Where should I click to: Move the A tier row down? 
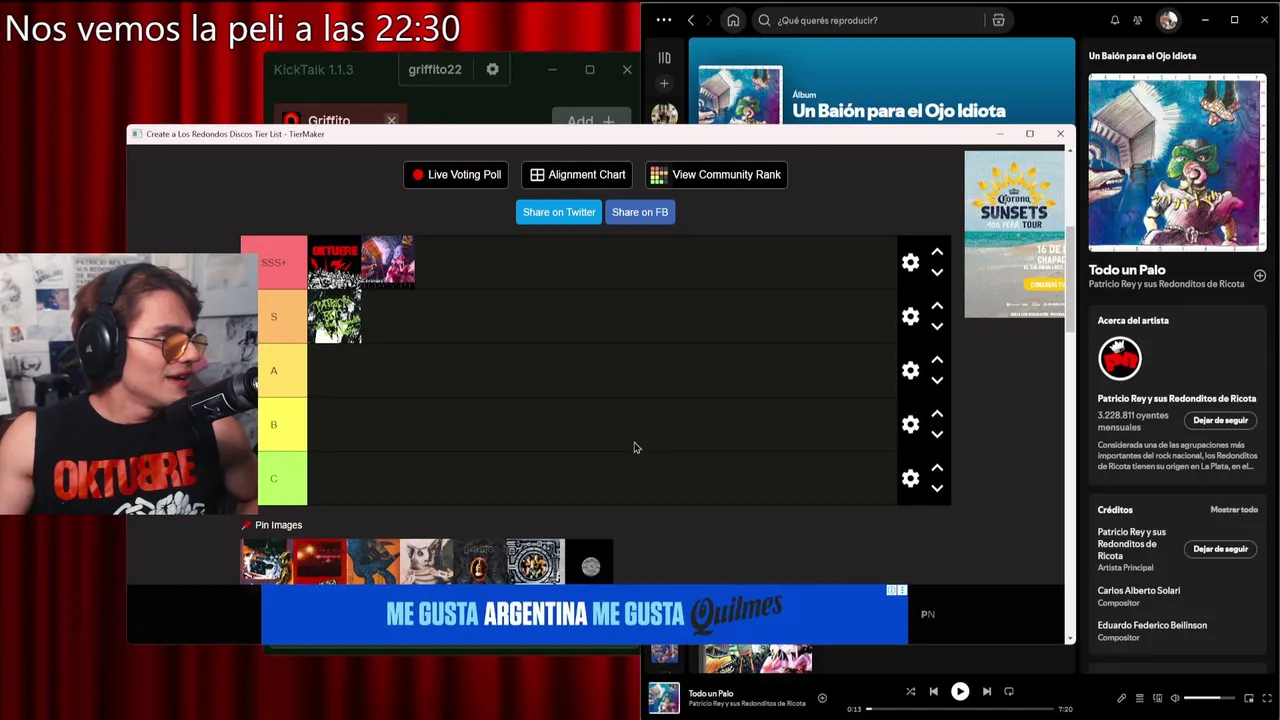point(937,380)
